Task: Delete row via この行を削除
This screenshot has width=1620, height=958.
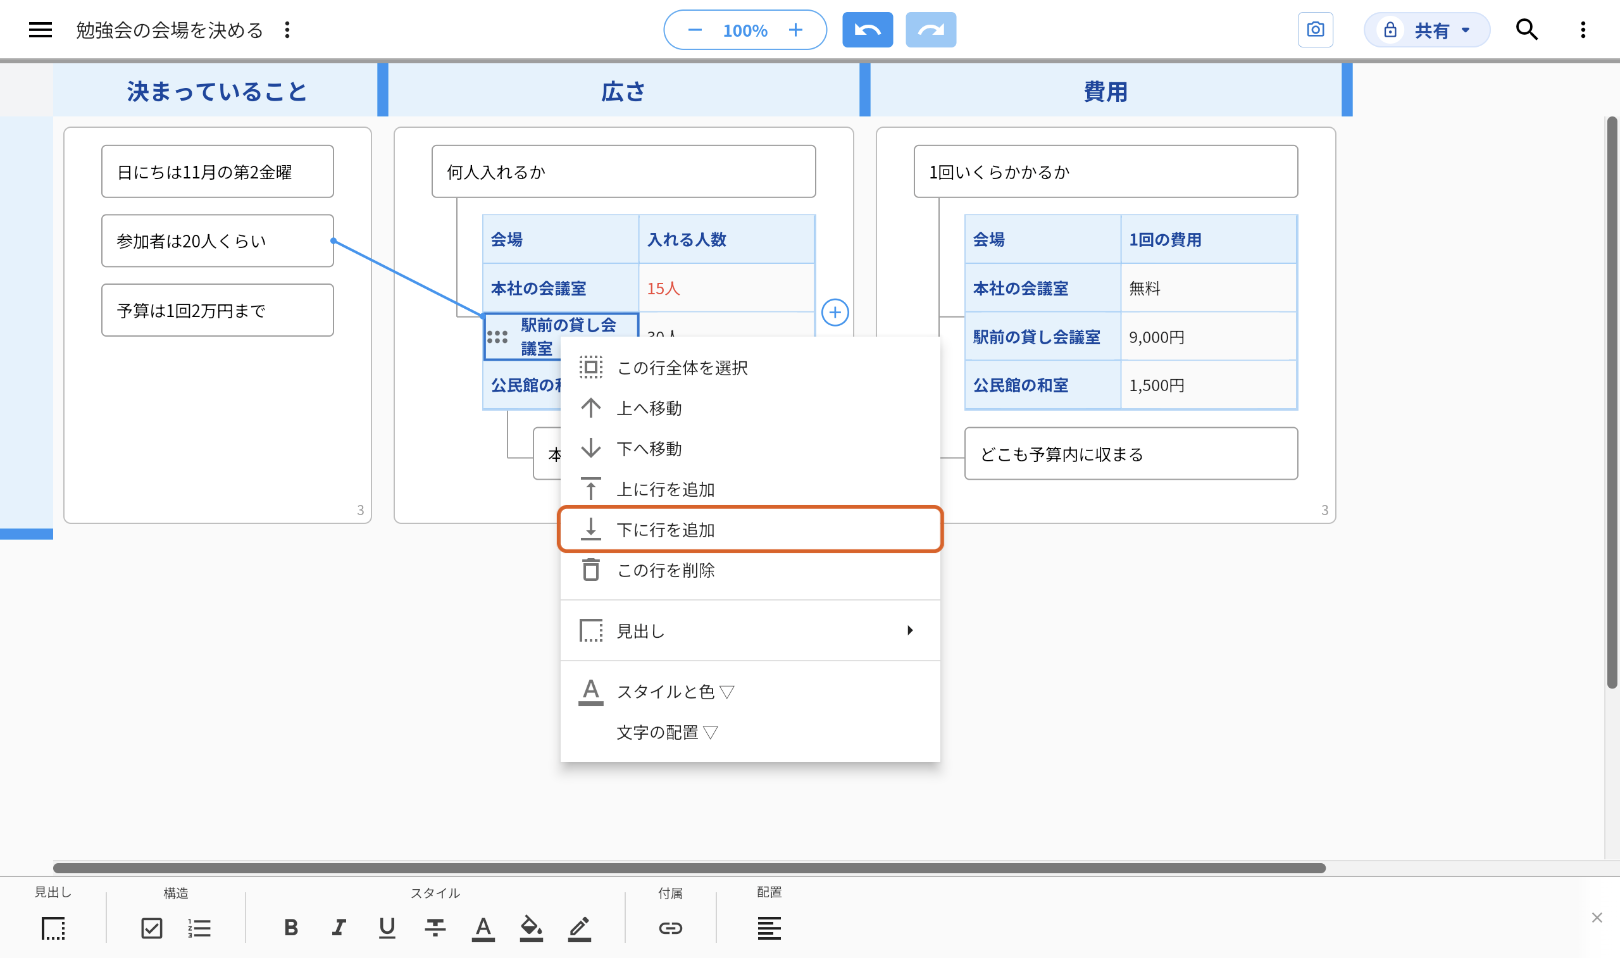Action: point(750,570)
